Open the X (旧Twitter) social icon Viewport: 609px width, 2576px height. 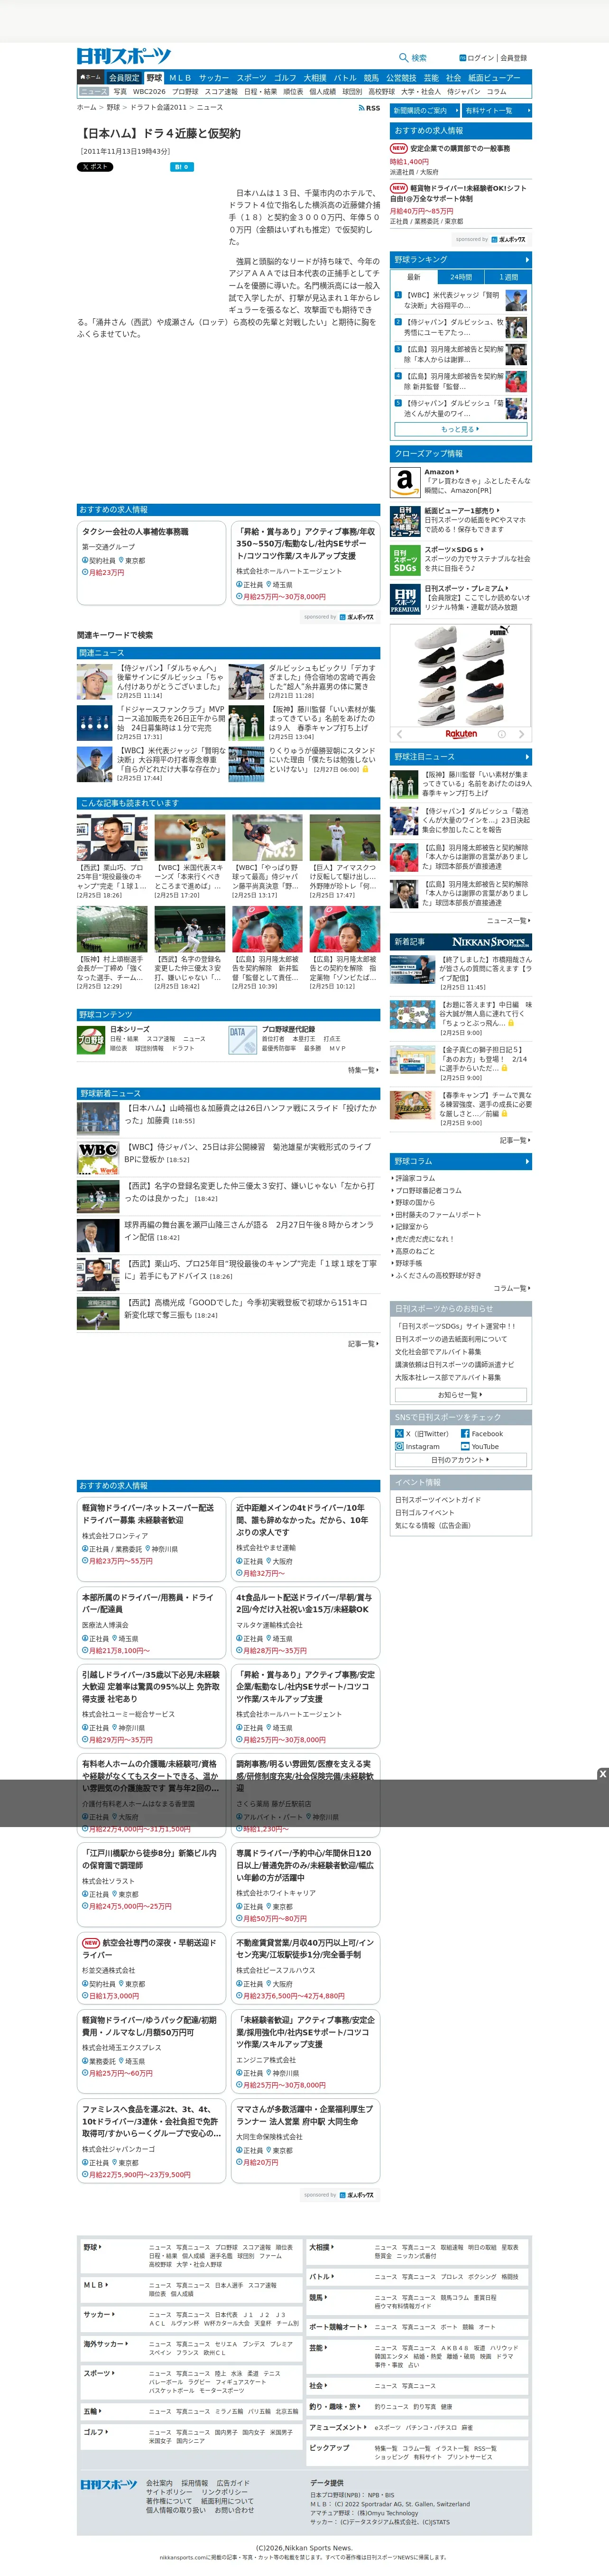pos(399,1434)
